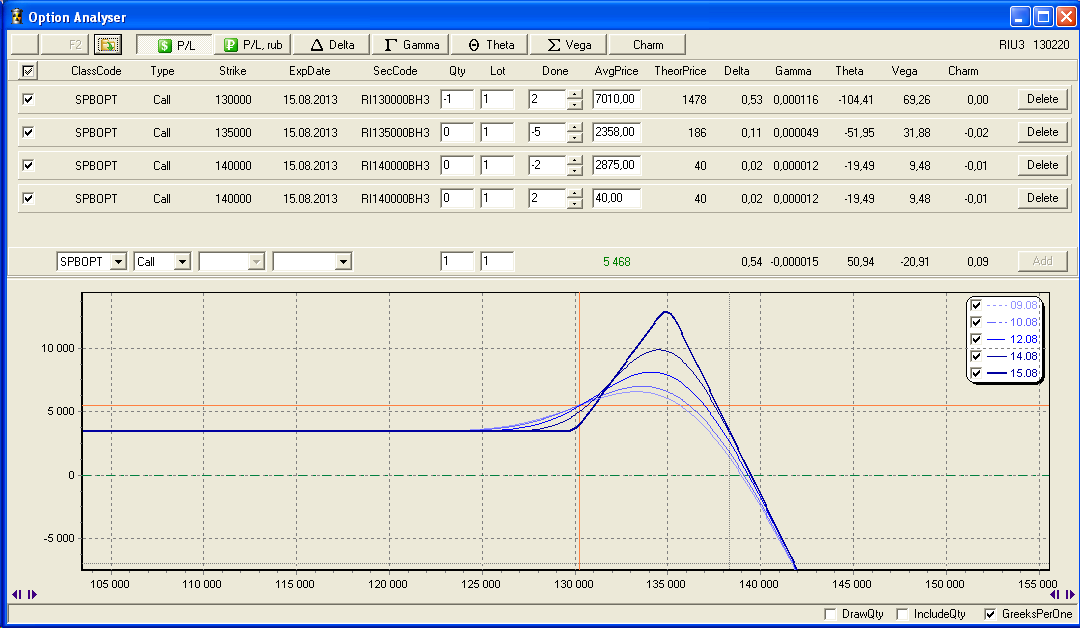Screen dimensions: 1080x628
Task: Uncheck the GreeksPerOne checkbox
Action: tap(991, 613)
